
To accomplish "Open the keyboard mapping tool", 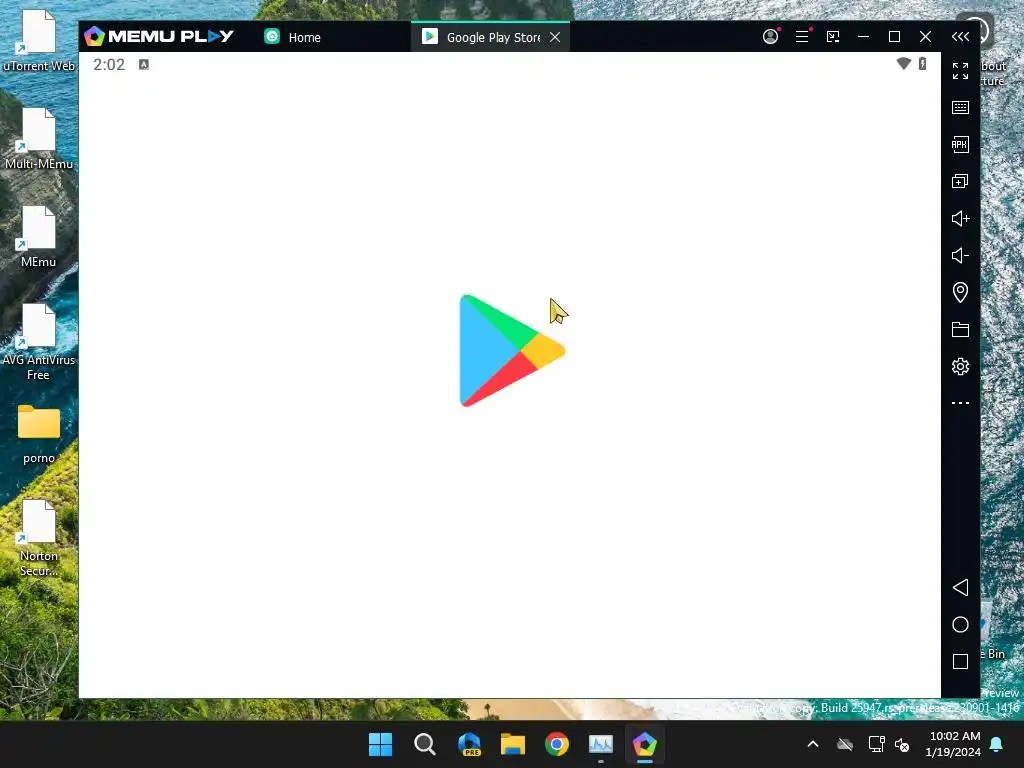I will pos(960,107).
